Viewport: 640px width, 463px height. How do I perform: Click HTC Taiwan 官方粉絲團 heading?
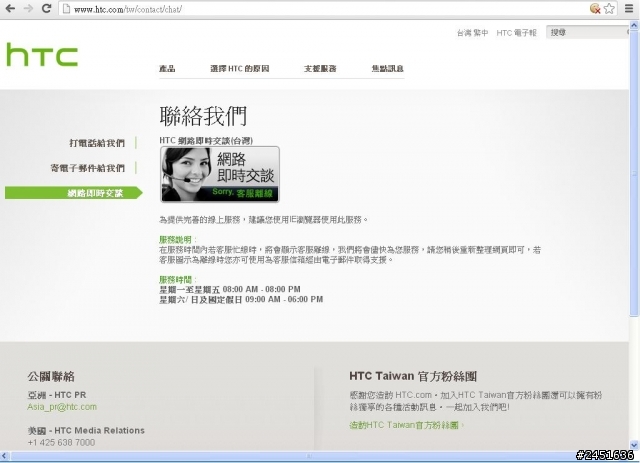(x=413, y=376)
